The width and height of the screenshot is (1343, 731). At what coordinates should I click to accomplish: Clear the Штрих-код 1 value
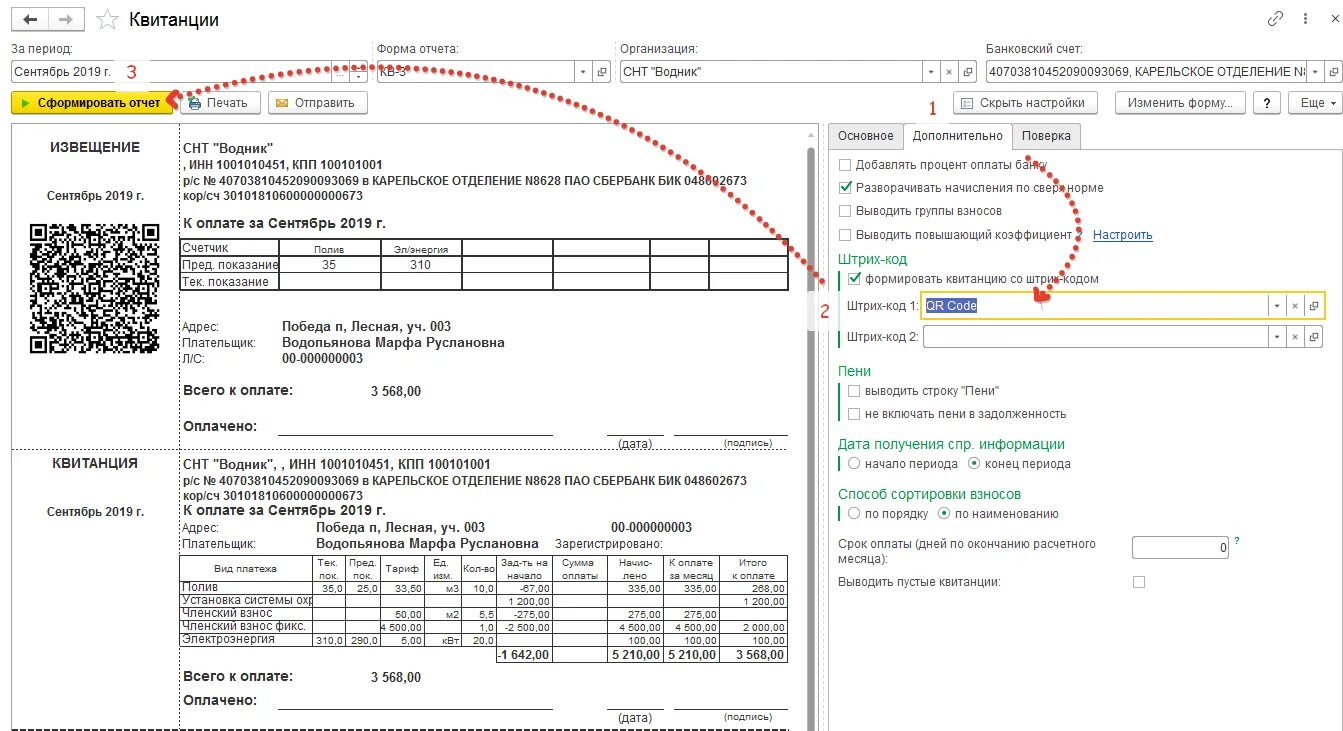[x=1295, y=306]
